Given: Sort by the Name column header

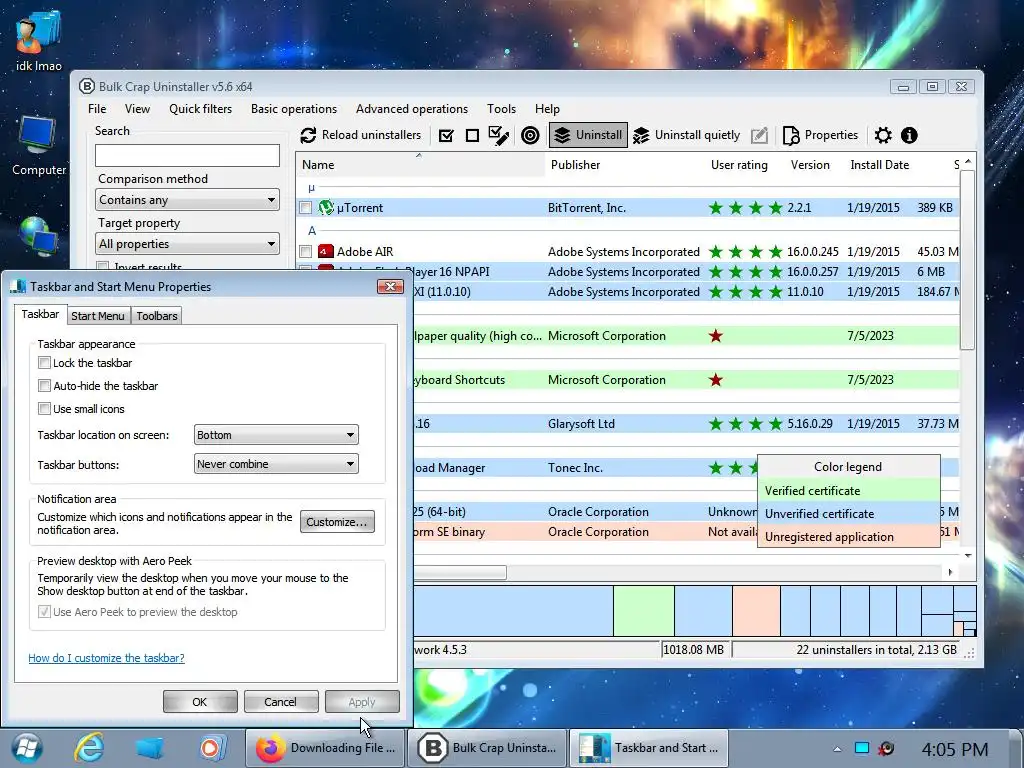Looking at the screenshot, I should pos(420,165).
